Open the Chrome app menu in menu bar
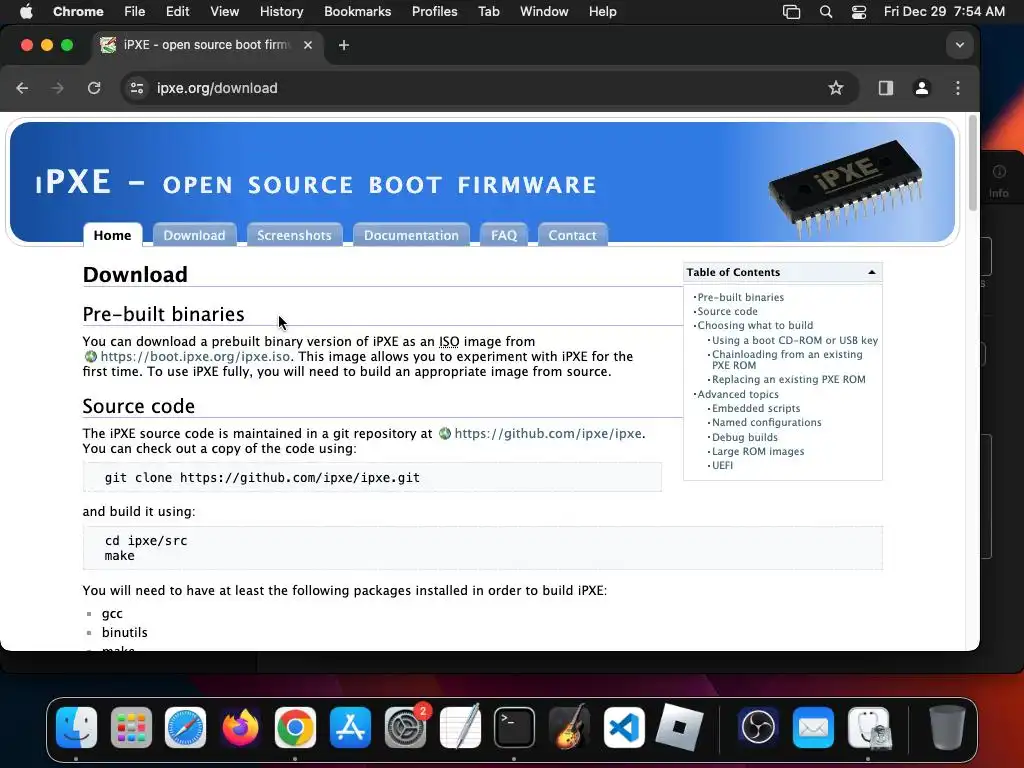Viewport: 1024px width, 768px height. click(78, 11)
